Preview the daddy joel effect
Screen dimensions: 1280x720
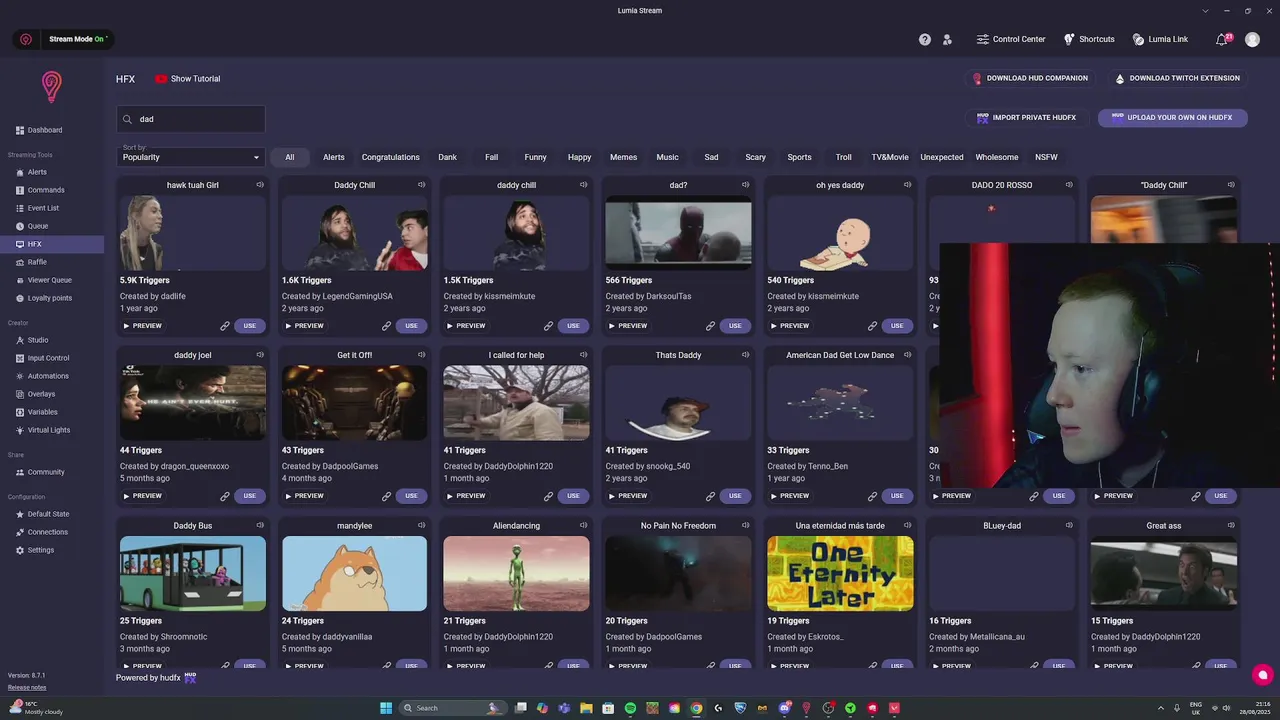point(142,496)
